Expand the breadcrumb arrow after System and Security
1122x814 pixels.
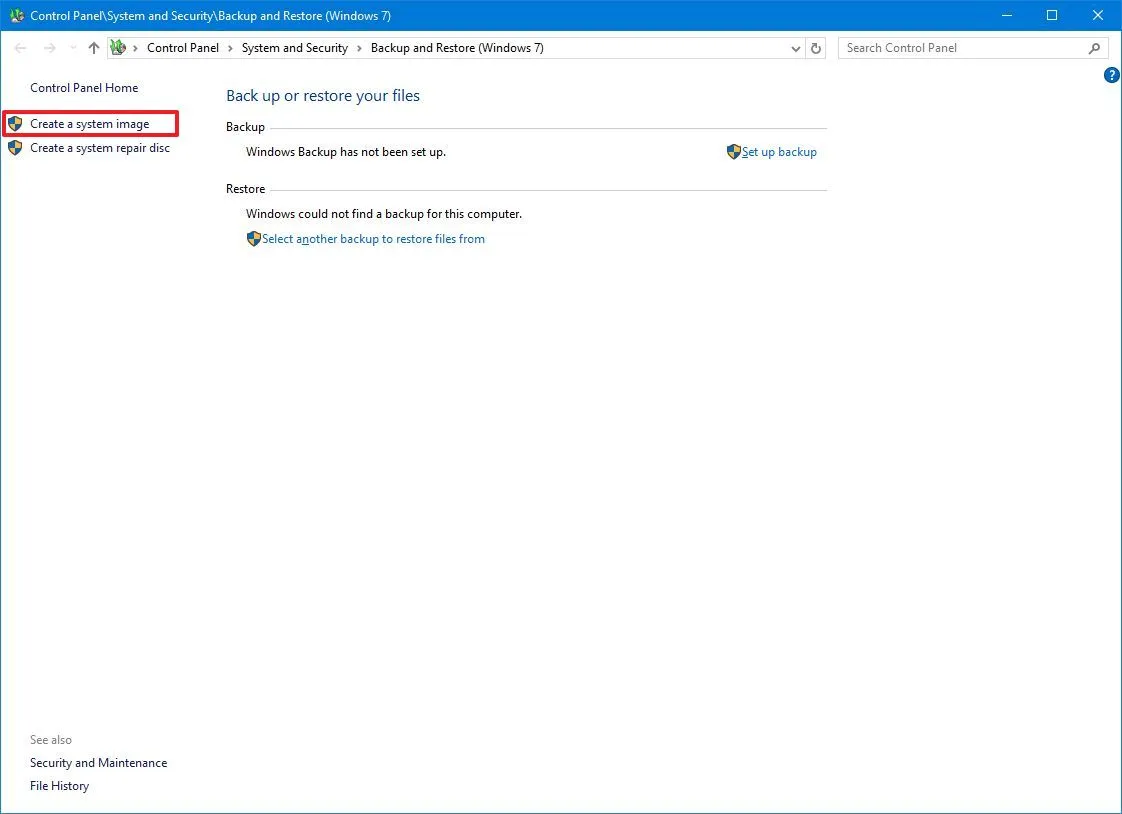[x=357, y=47]
